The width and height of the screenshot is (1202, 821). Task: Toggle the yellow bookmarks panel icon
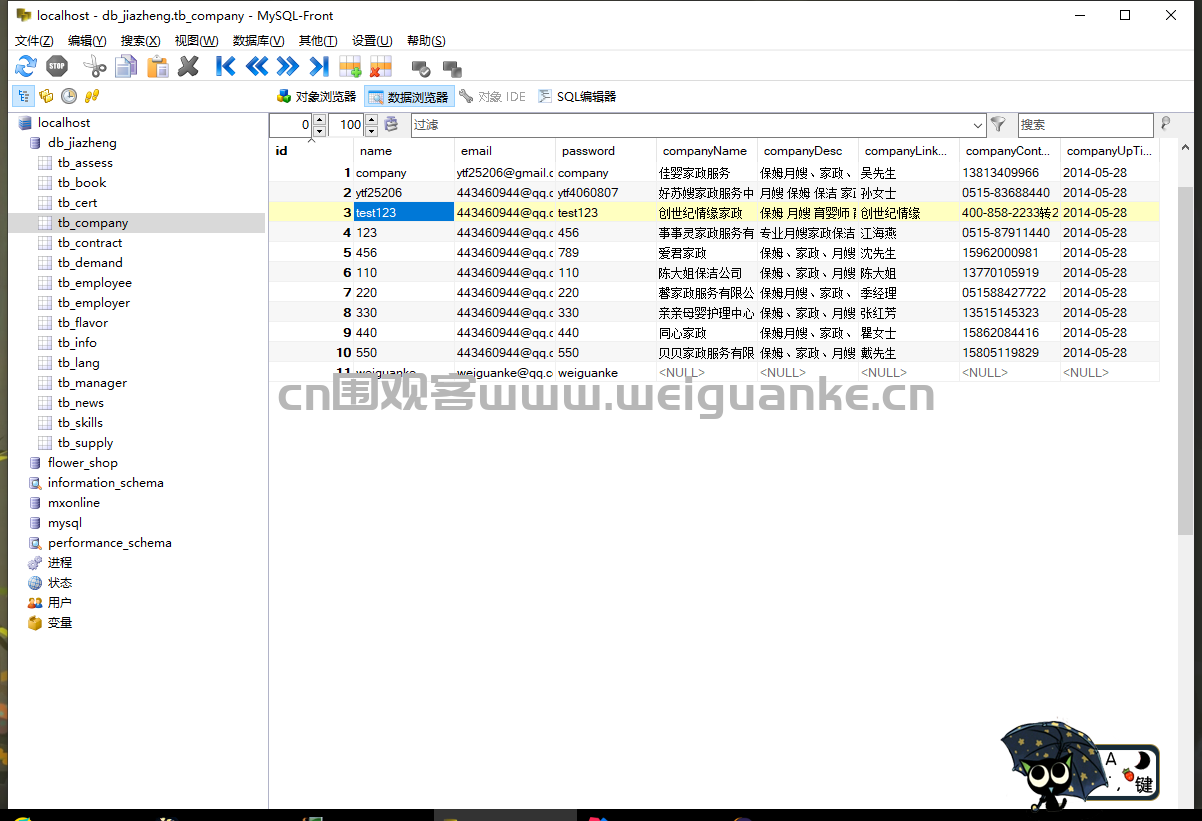[46, 96]
